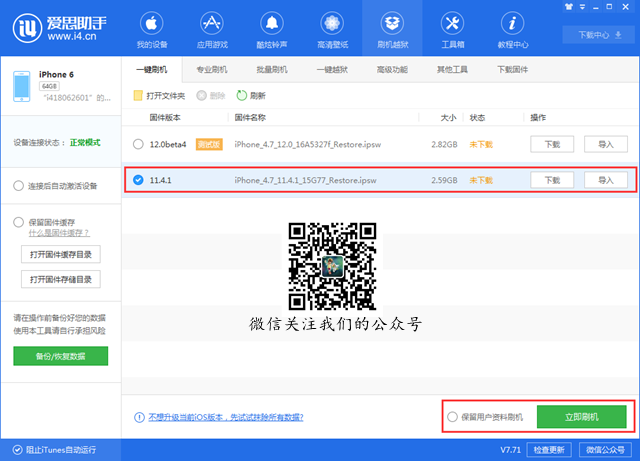
Task: Switch to 高级功能 tab
Action: (x=392, y=70)
